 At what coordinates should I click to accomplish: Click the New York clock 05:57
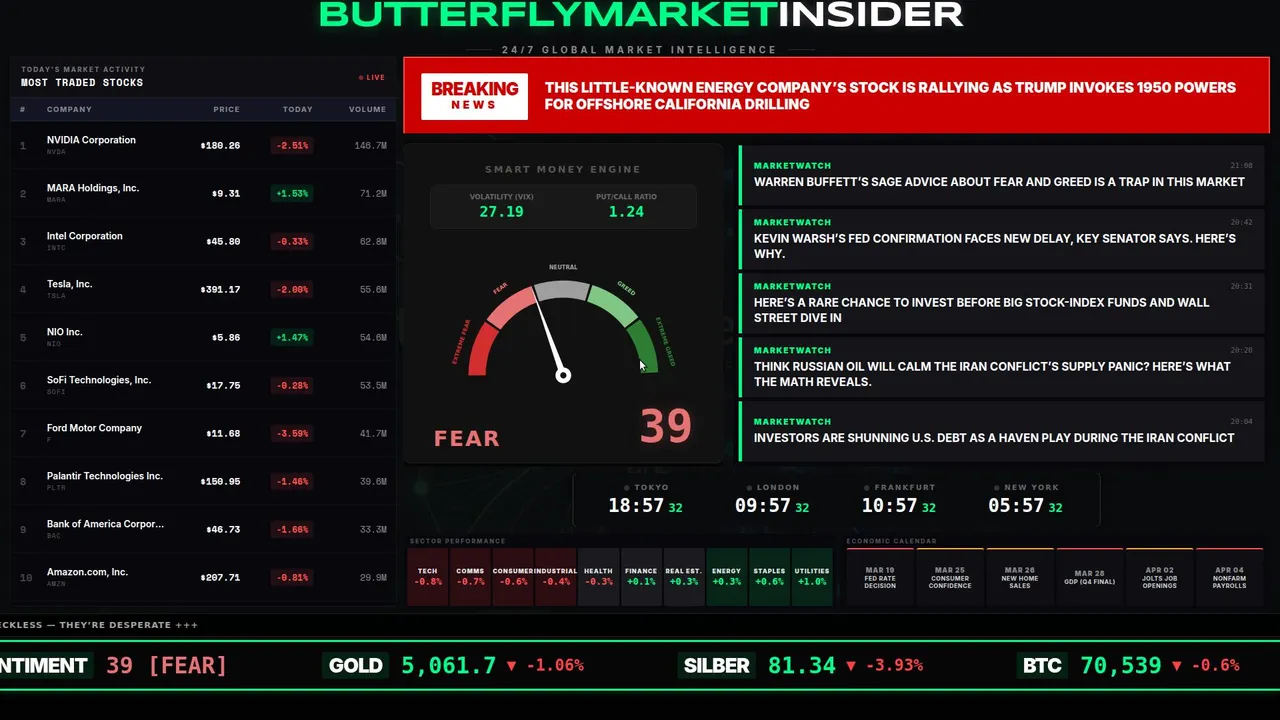pos(1016,506)
